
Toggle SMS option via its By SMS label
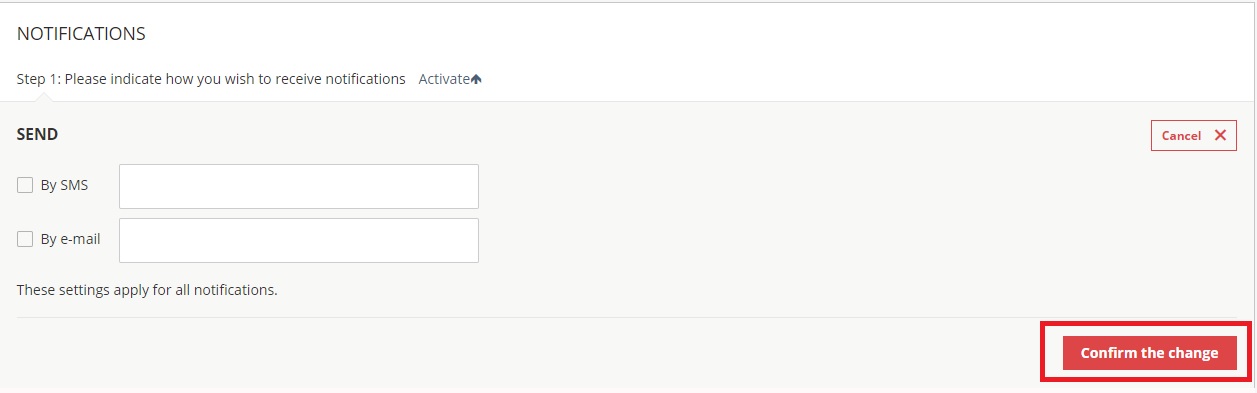click(x=64, y=185)
